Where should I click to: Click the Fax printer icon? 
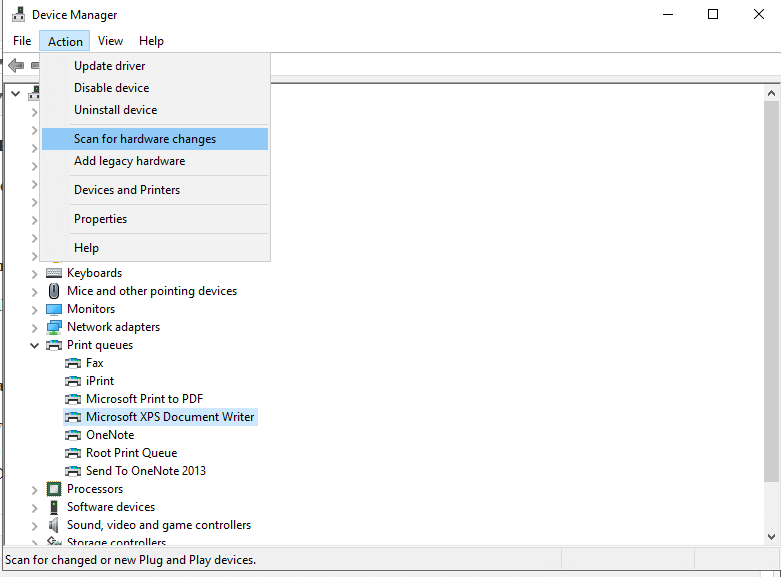tap(73, 363)
